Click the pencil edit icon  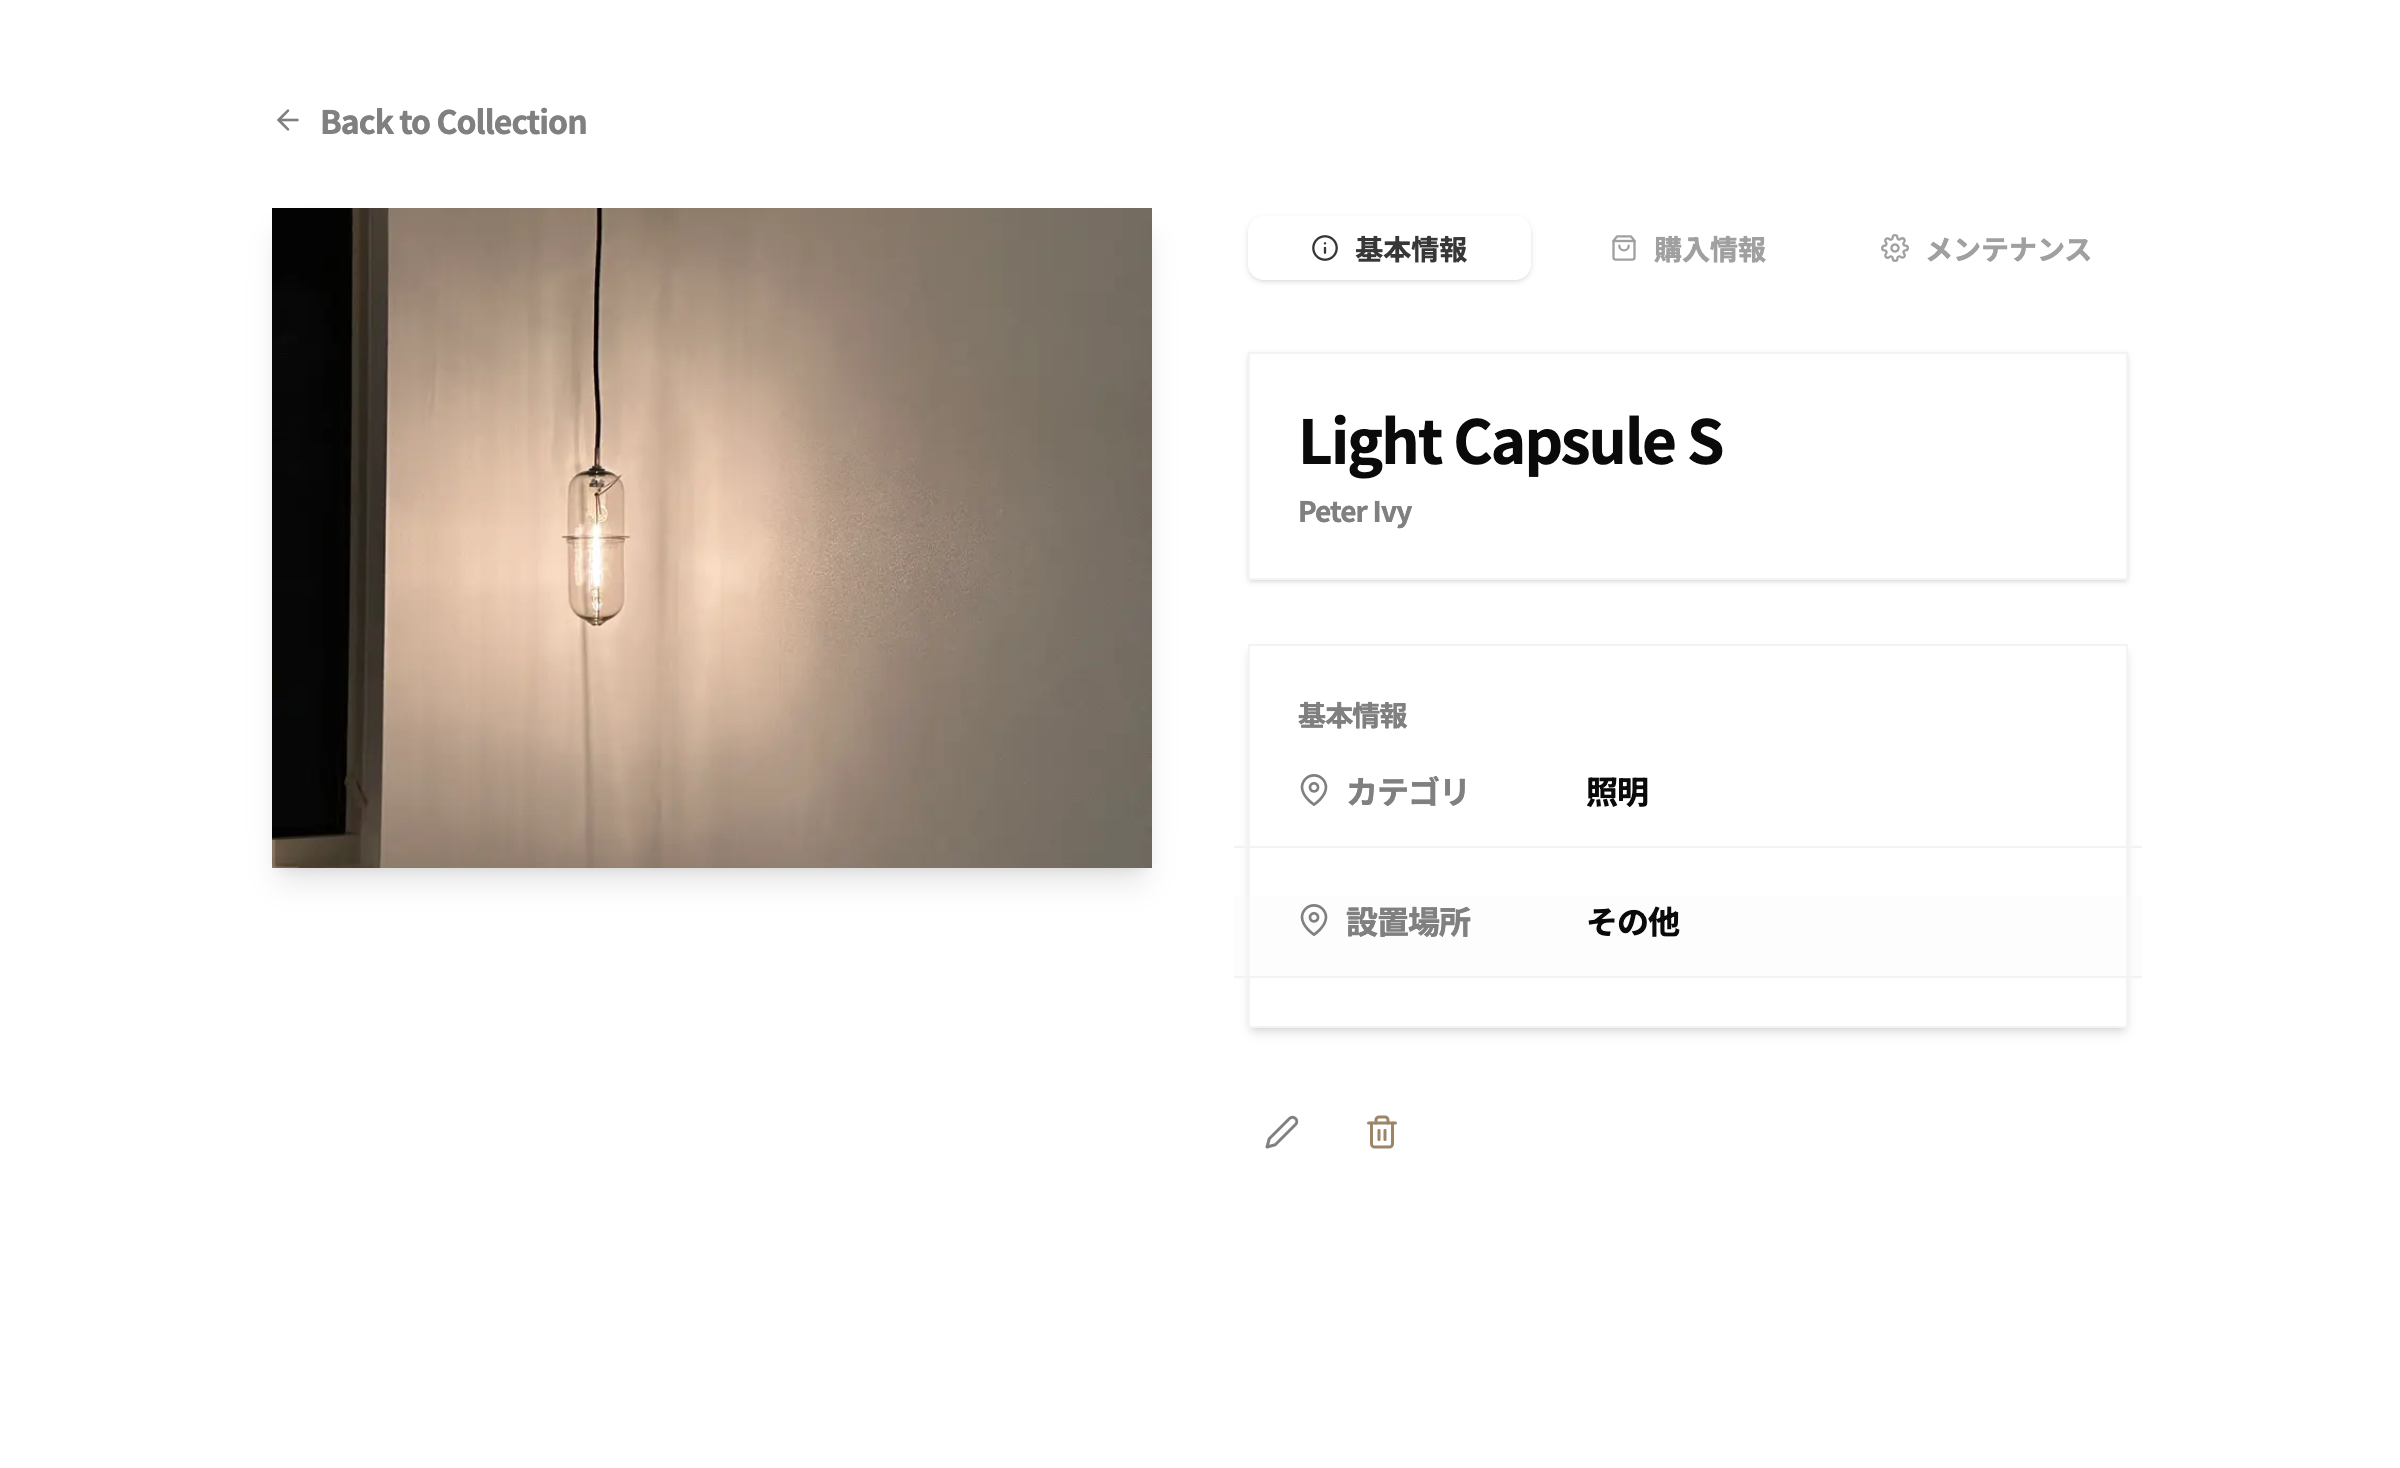(1282, 1132)
